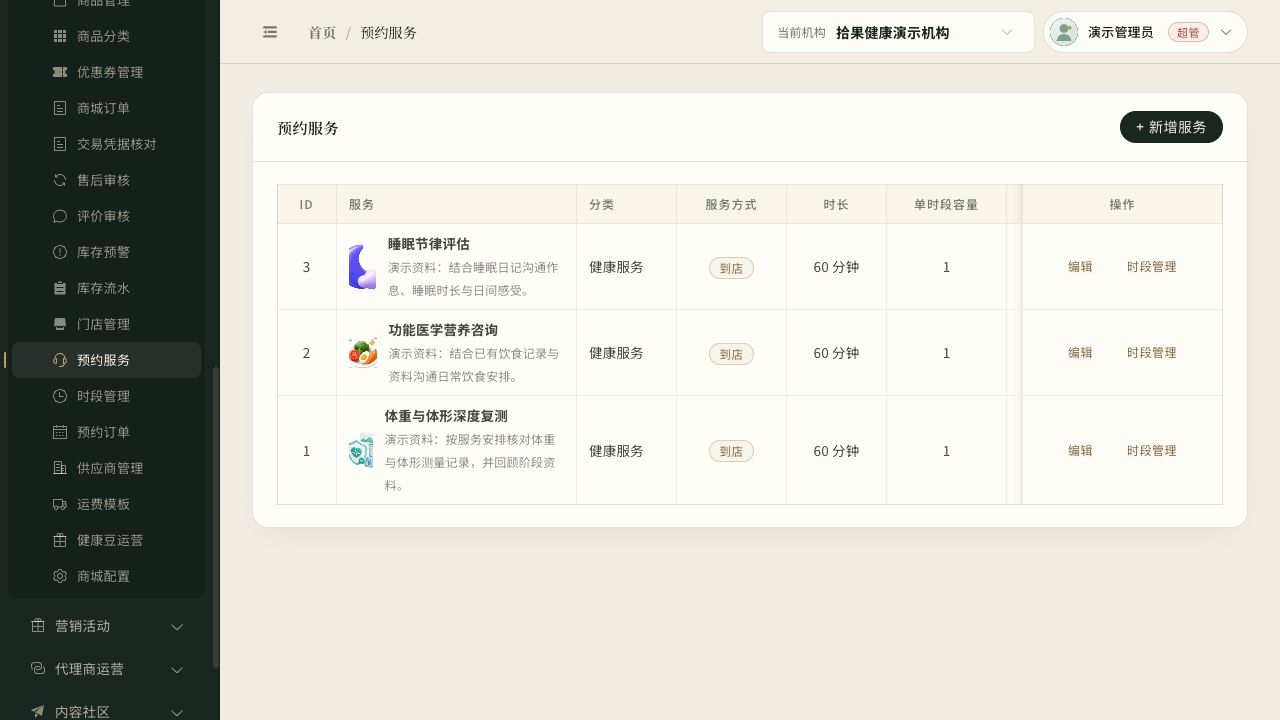Viewport: 1280px width, 720px height.
Task: Edit the 功能医学营养咨询 service
Action: pos(1080,353)
